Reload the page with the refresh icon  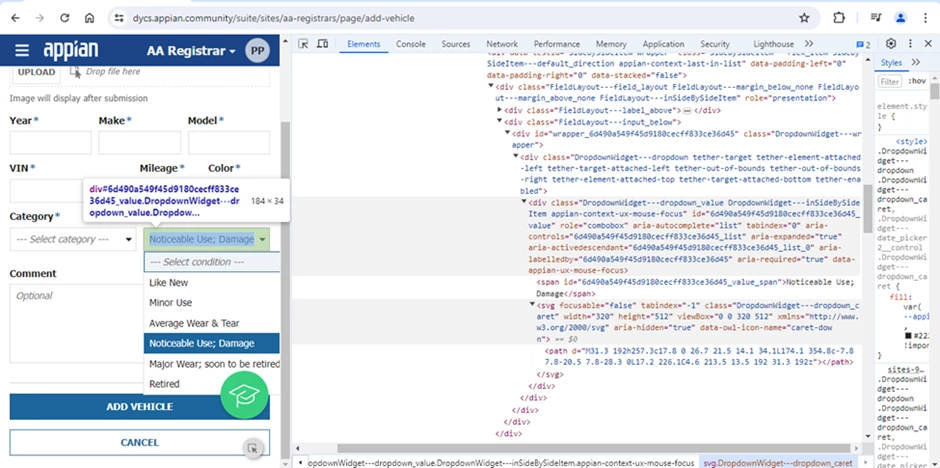tap(65, 18)
